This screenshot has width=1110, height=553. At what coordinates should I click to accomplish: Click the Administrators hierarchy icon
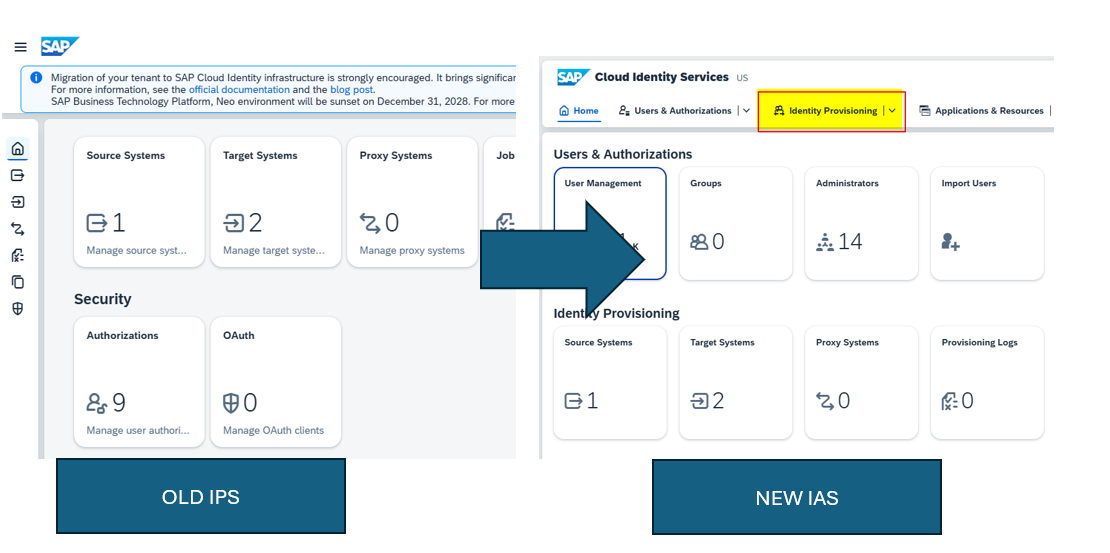(x=825, y=242)
